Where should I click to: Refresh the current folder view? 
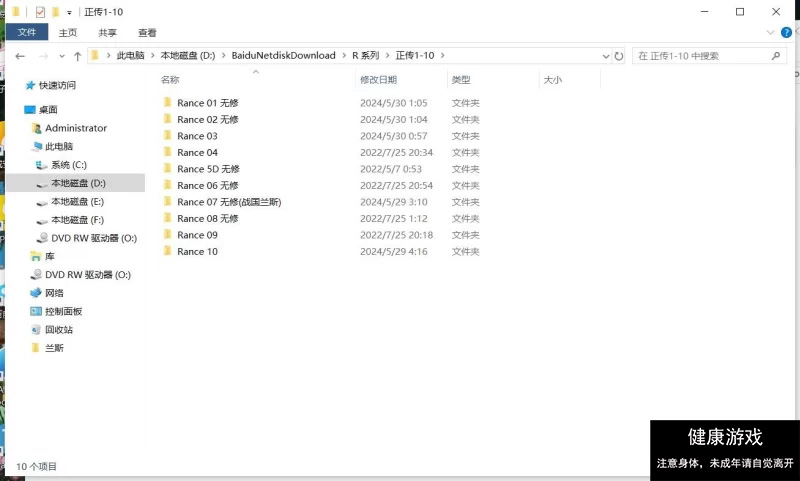(x=619, y=56)
